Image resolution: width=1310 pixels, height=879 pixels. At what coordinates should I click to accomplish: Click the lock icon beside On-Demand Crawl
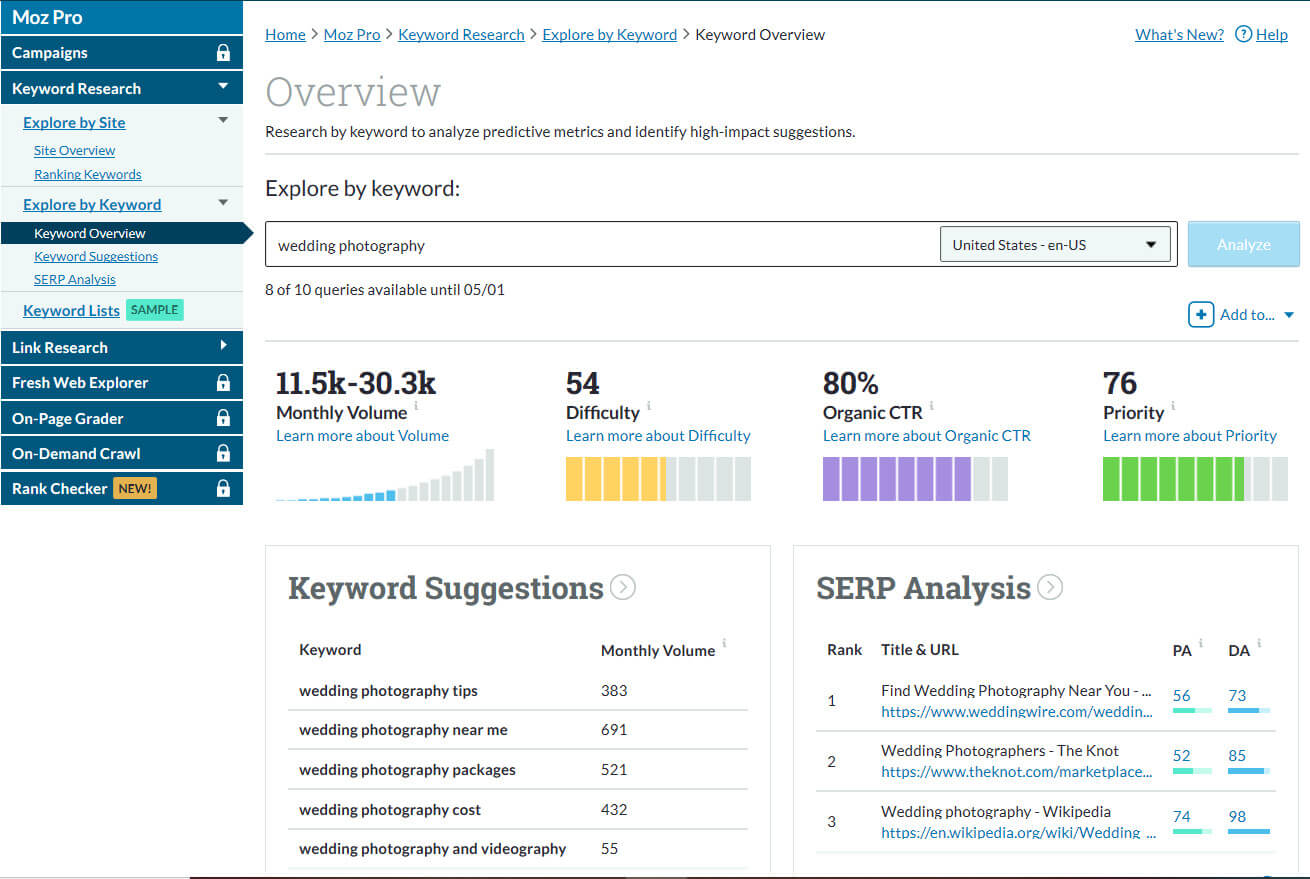click(223, 453)
